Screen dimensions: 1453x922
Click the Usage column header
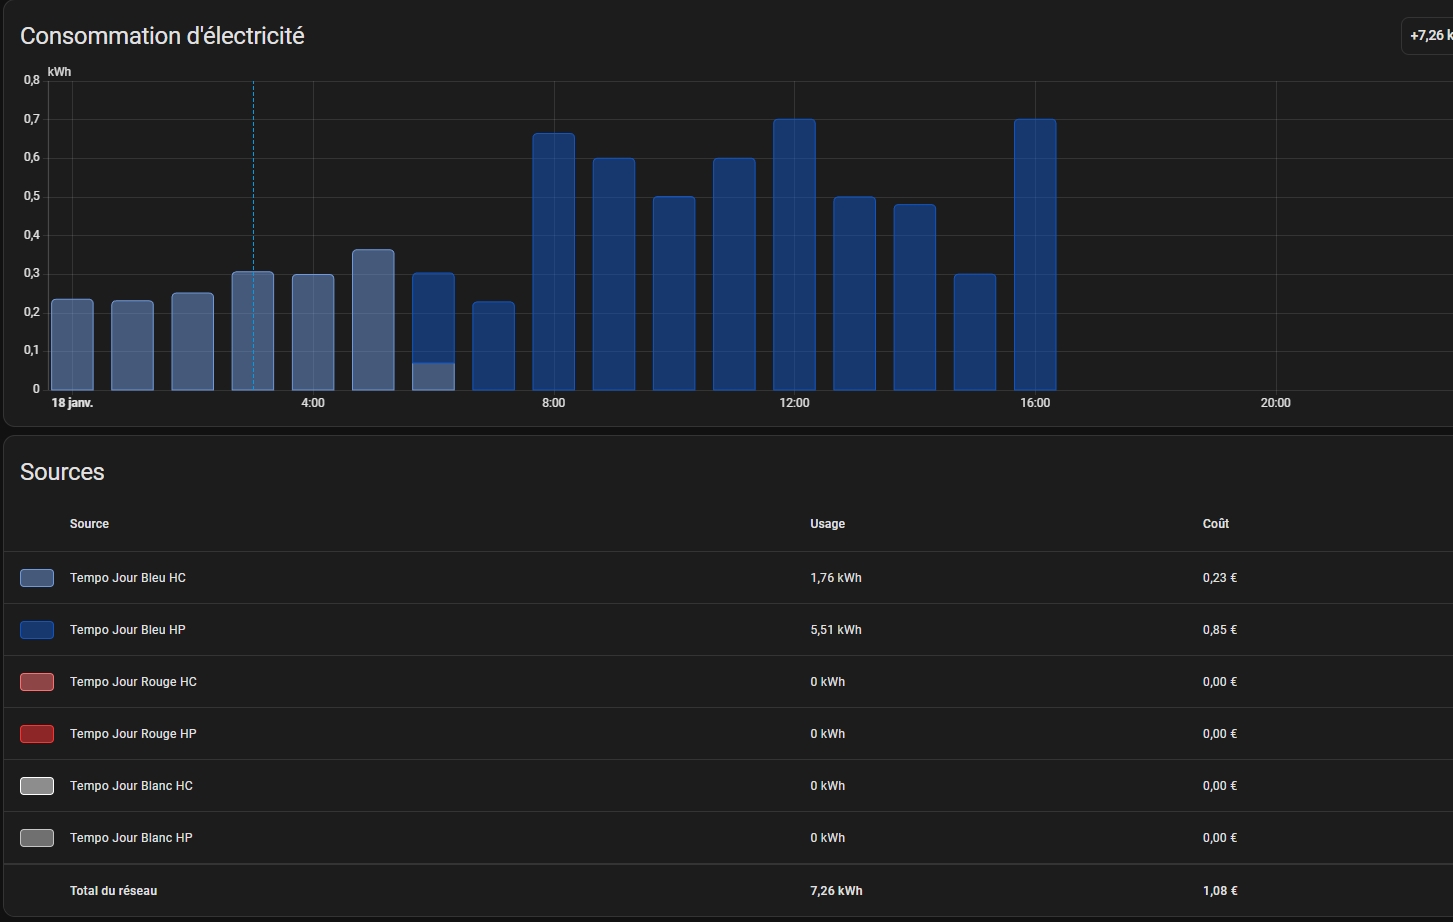pyautogui.click(x=827, y=524)
